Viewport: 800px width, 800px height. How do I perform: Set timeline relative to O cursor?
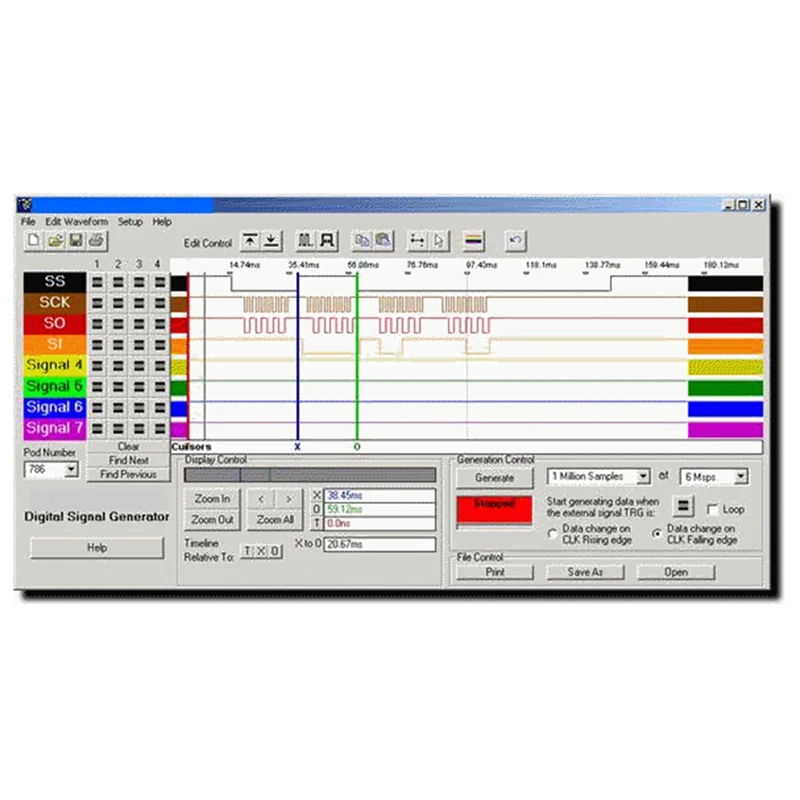(275, 551)
